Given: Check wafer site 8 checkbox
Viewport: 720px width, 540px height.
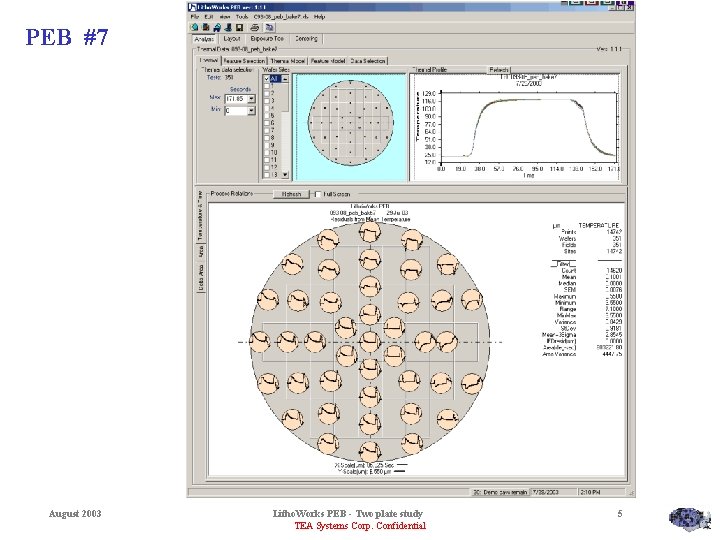Looking at the screenshot, I should click(266, 138).
